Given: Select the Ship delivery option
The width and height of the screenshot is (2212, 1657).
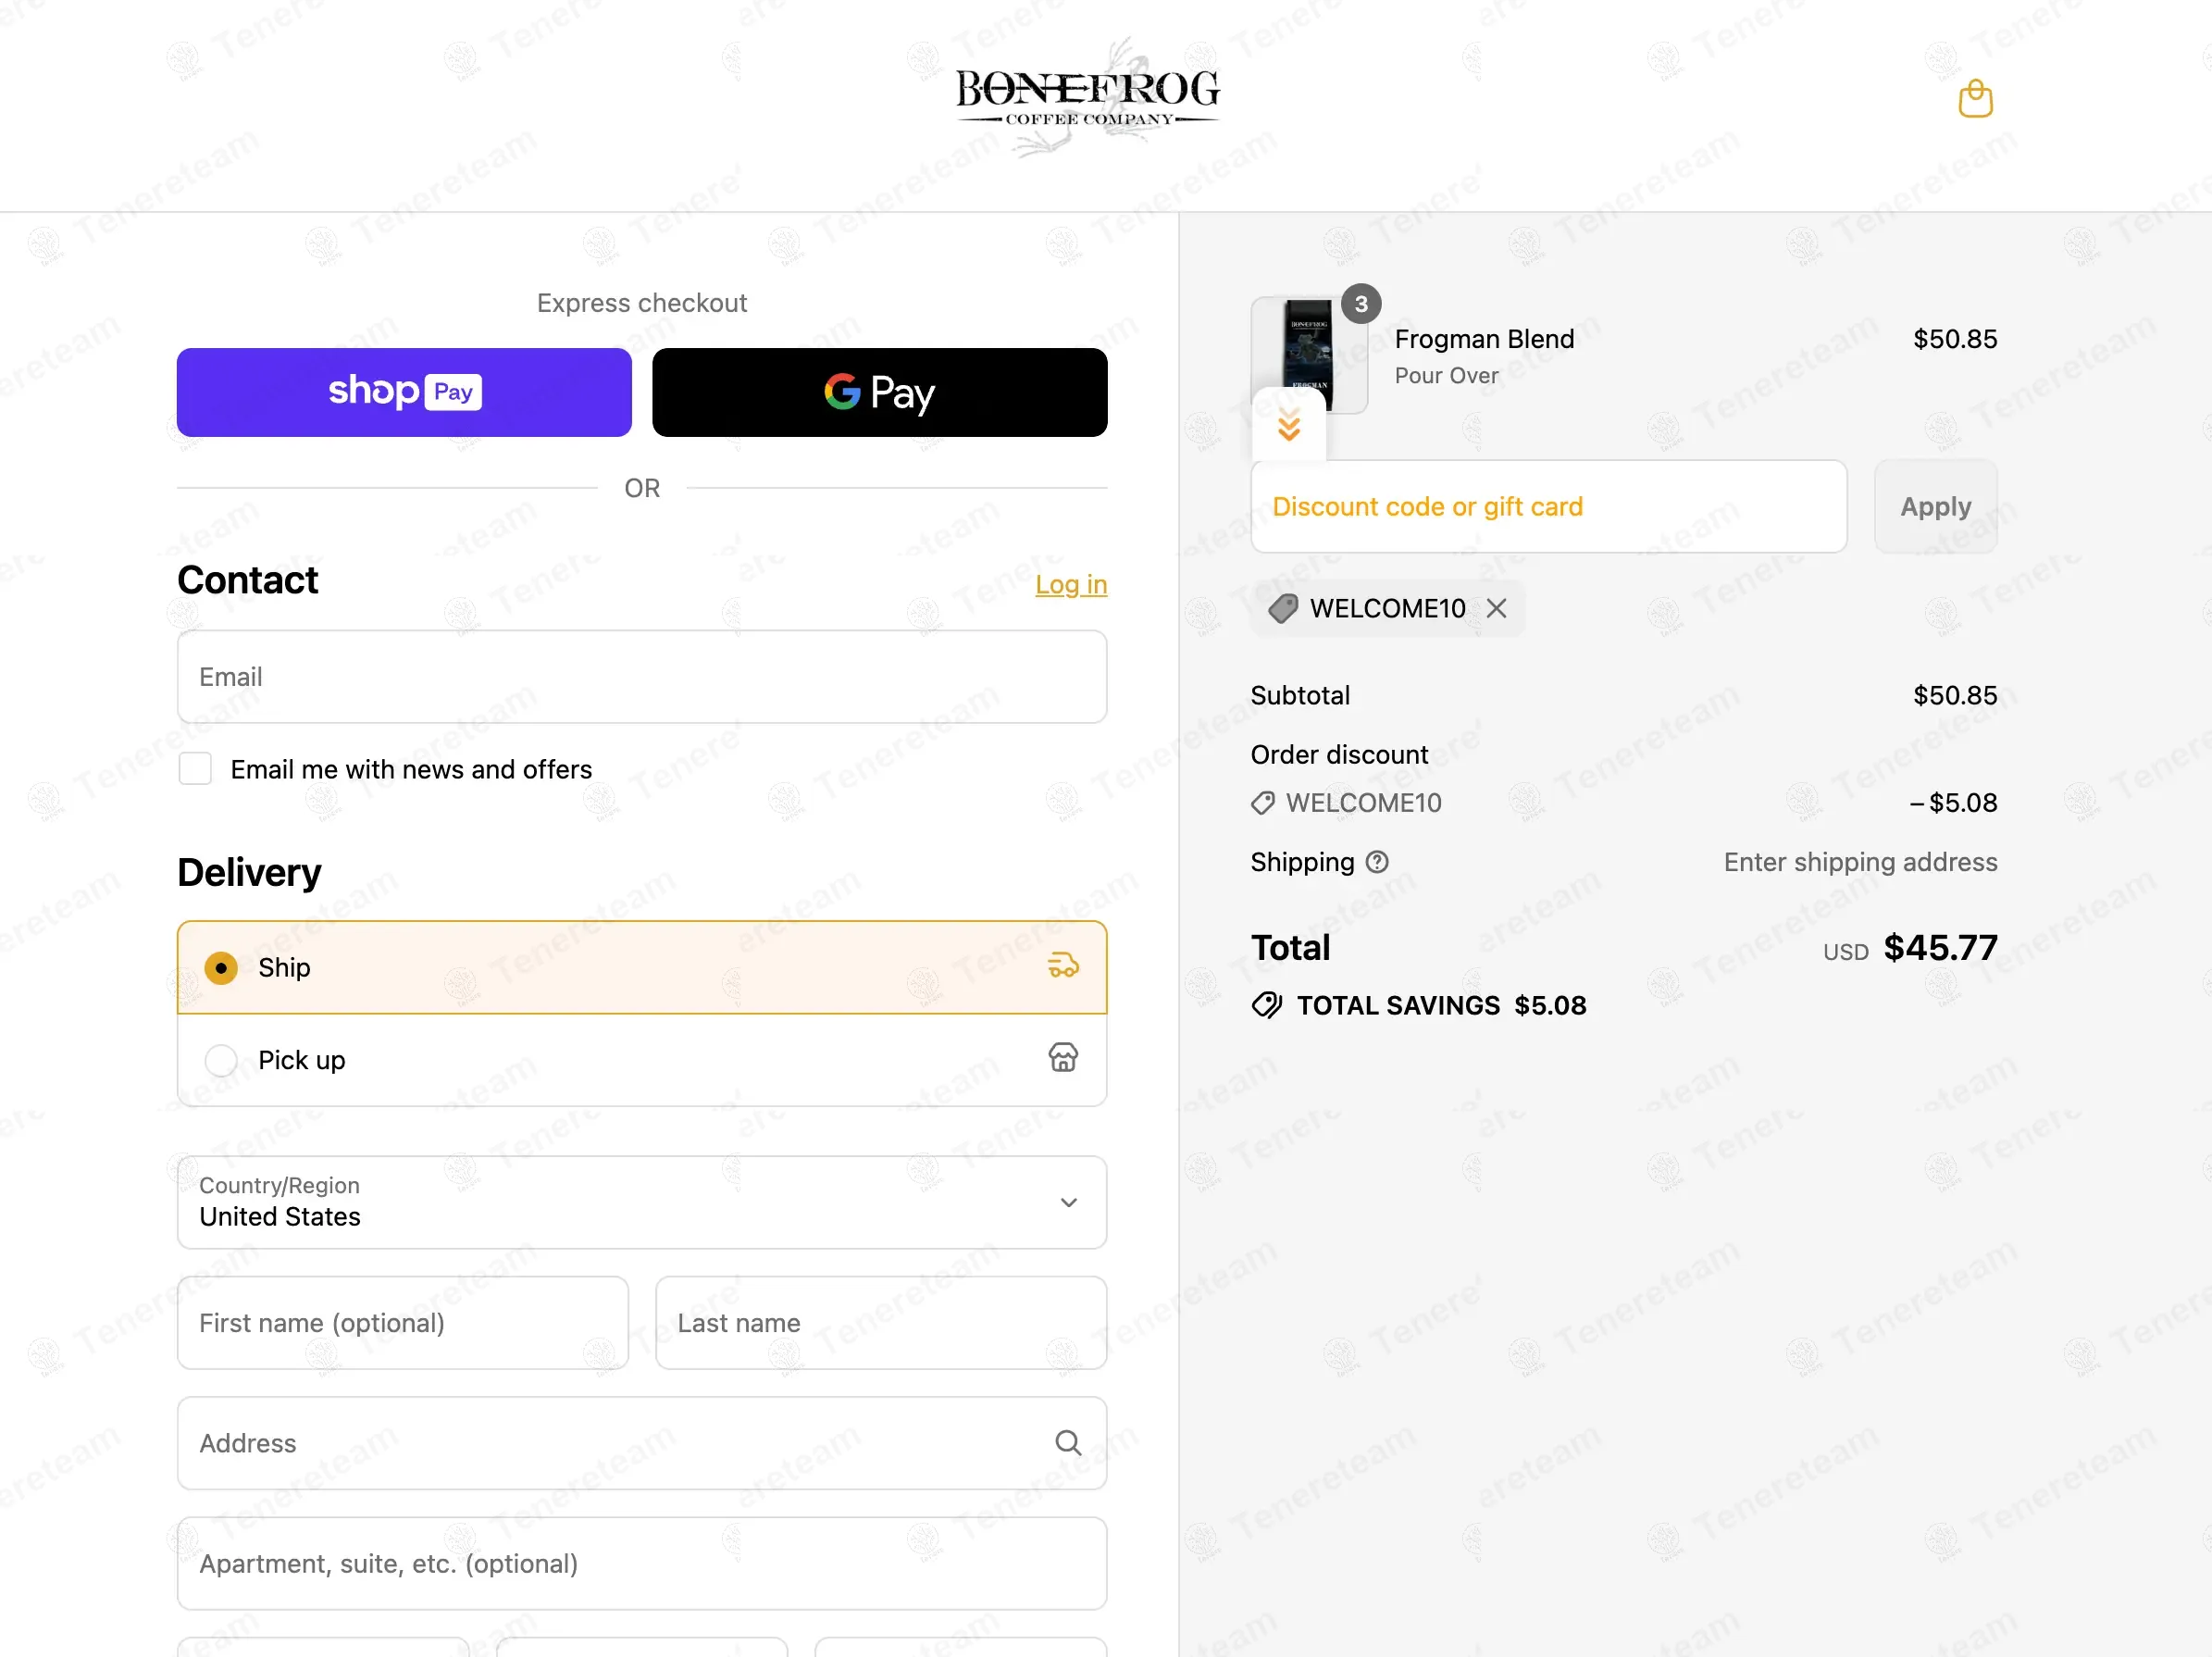Looking at the screenshot, I should [x=642, y=967].
